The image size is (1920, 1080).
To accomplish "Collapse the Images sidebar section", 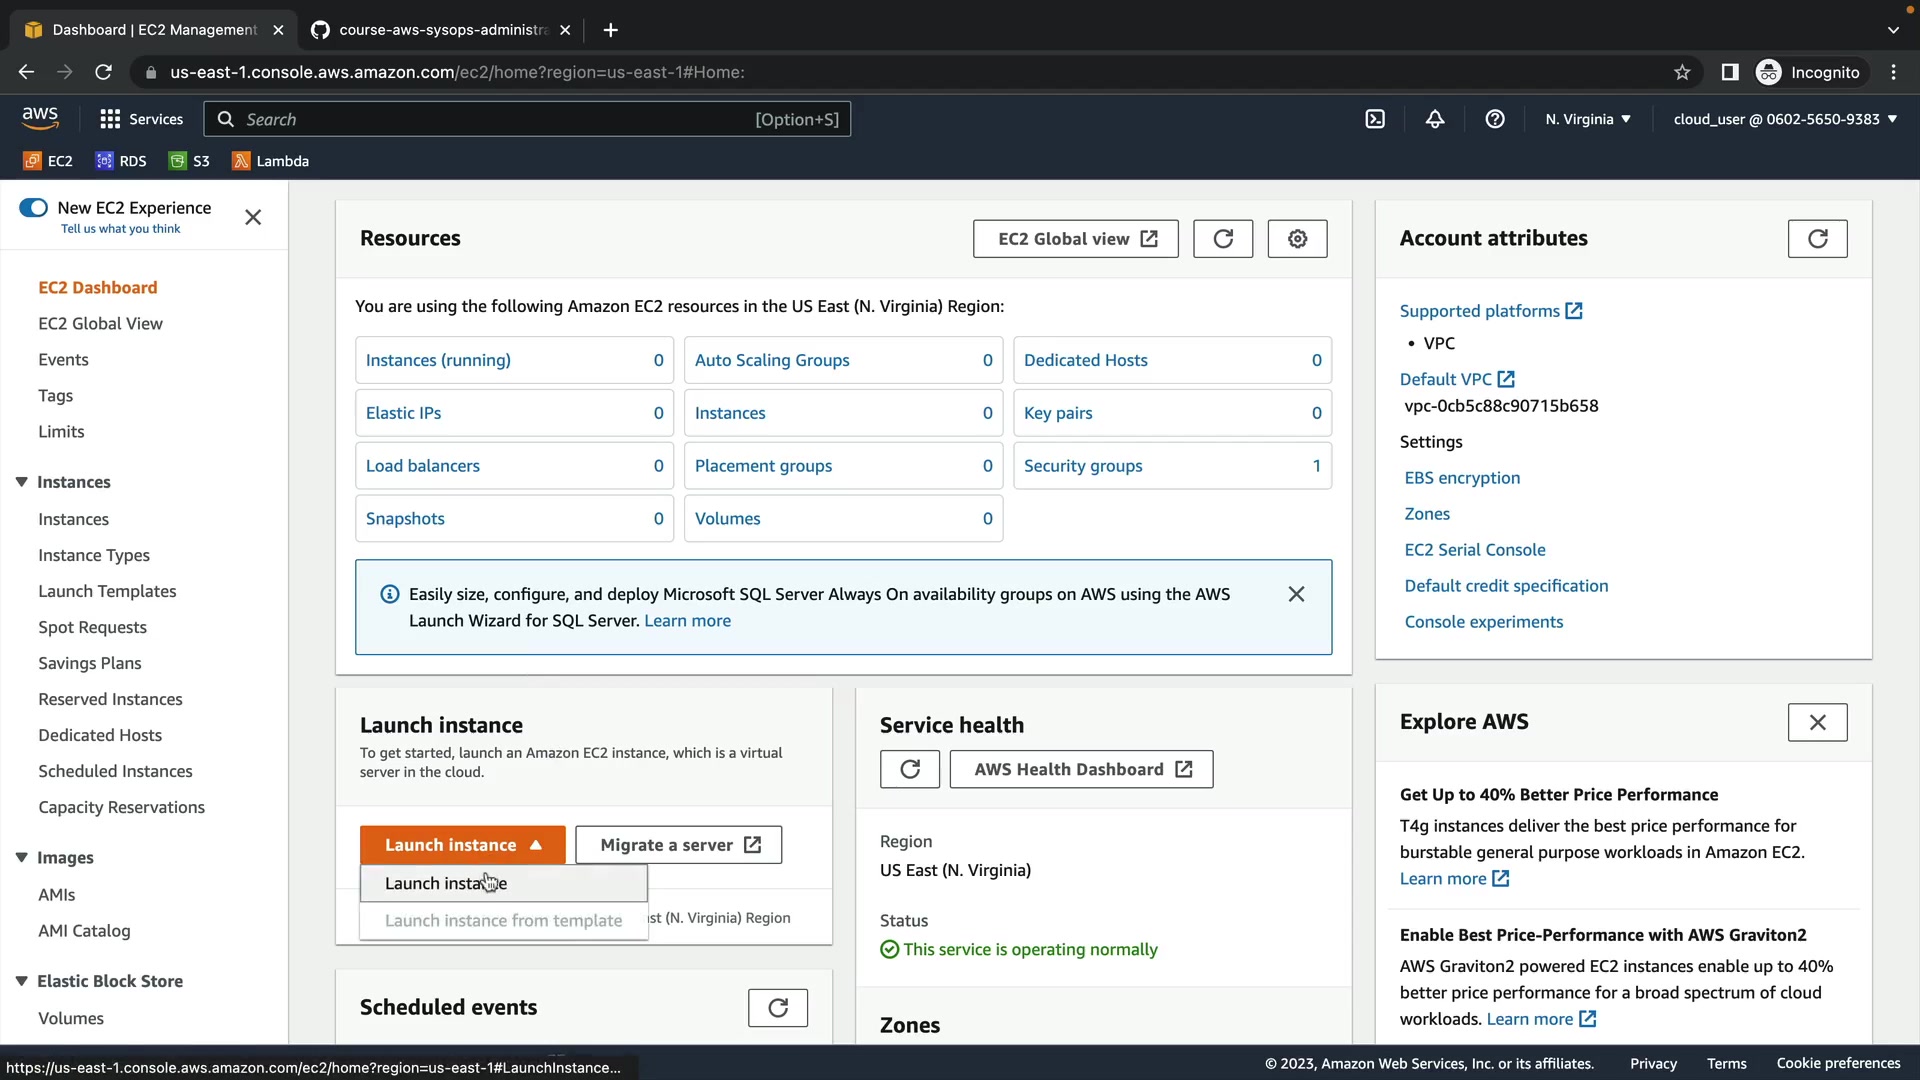I will pos(21,858).
